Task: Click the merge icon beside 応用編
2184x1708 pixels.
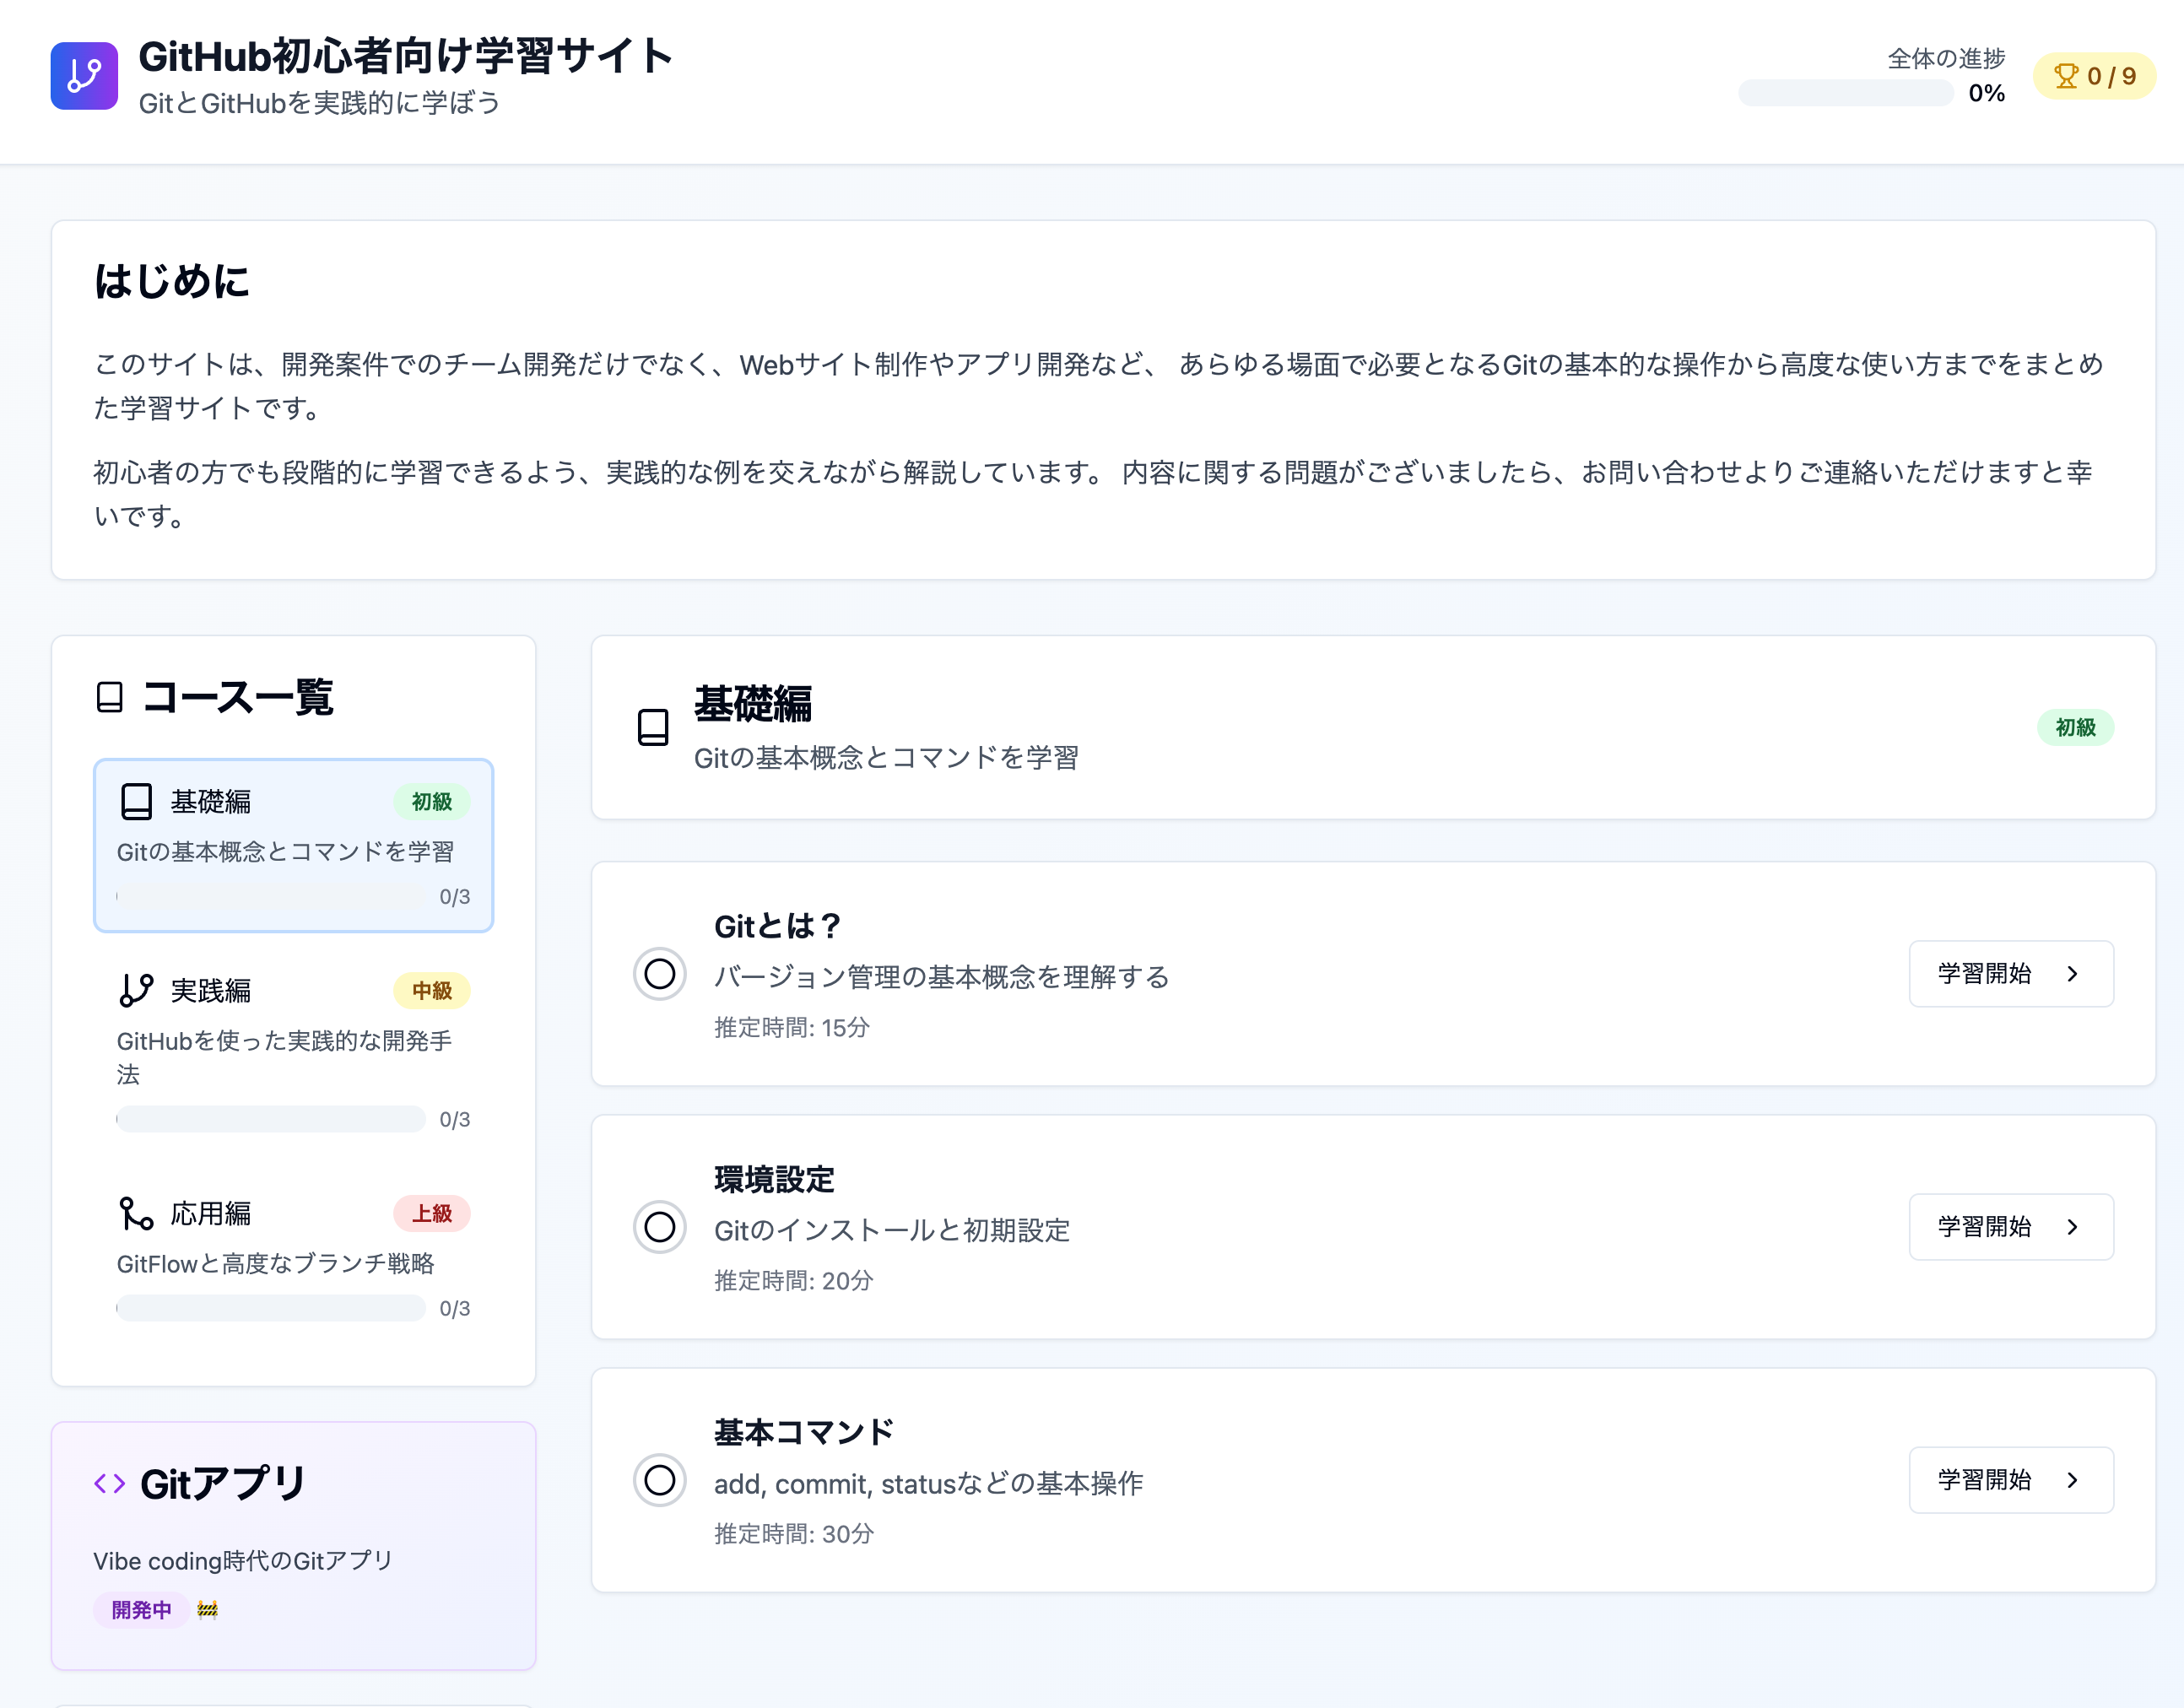Action: point(136,1213)
